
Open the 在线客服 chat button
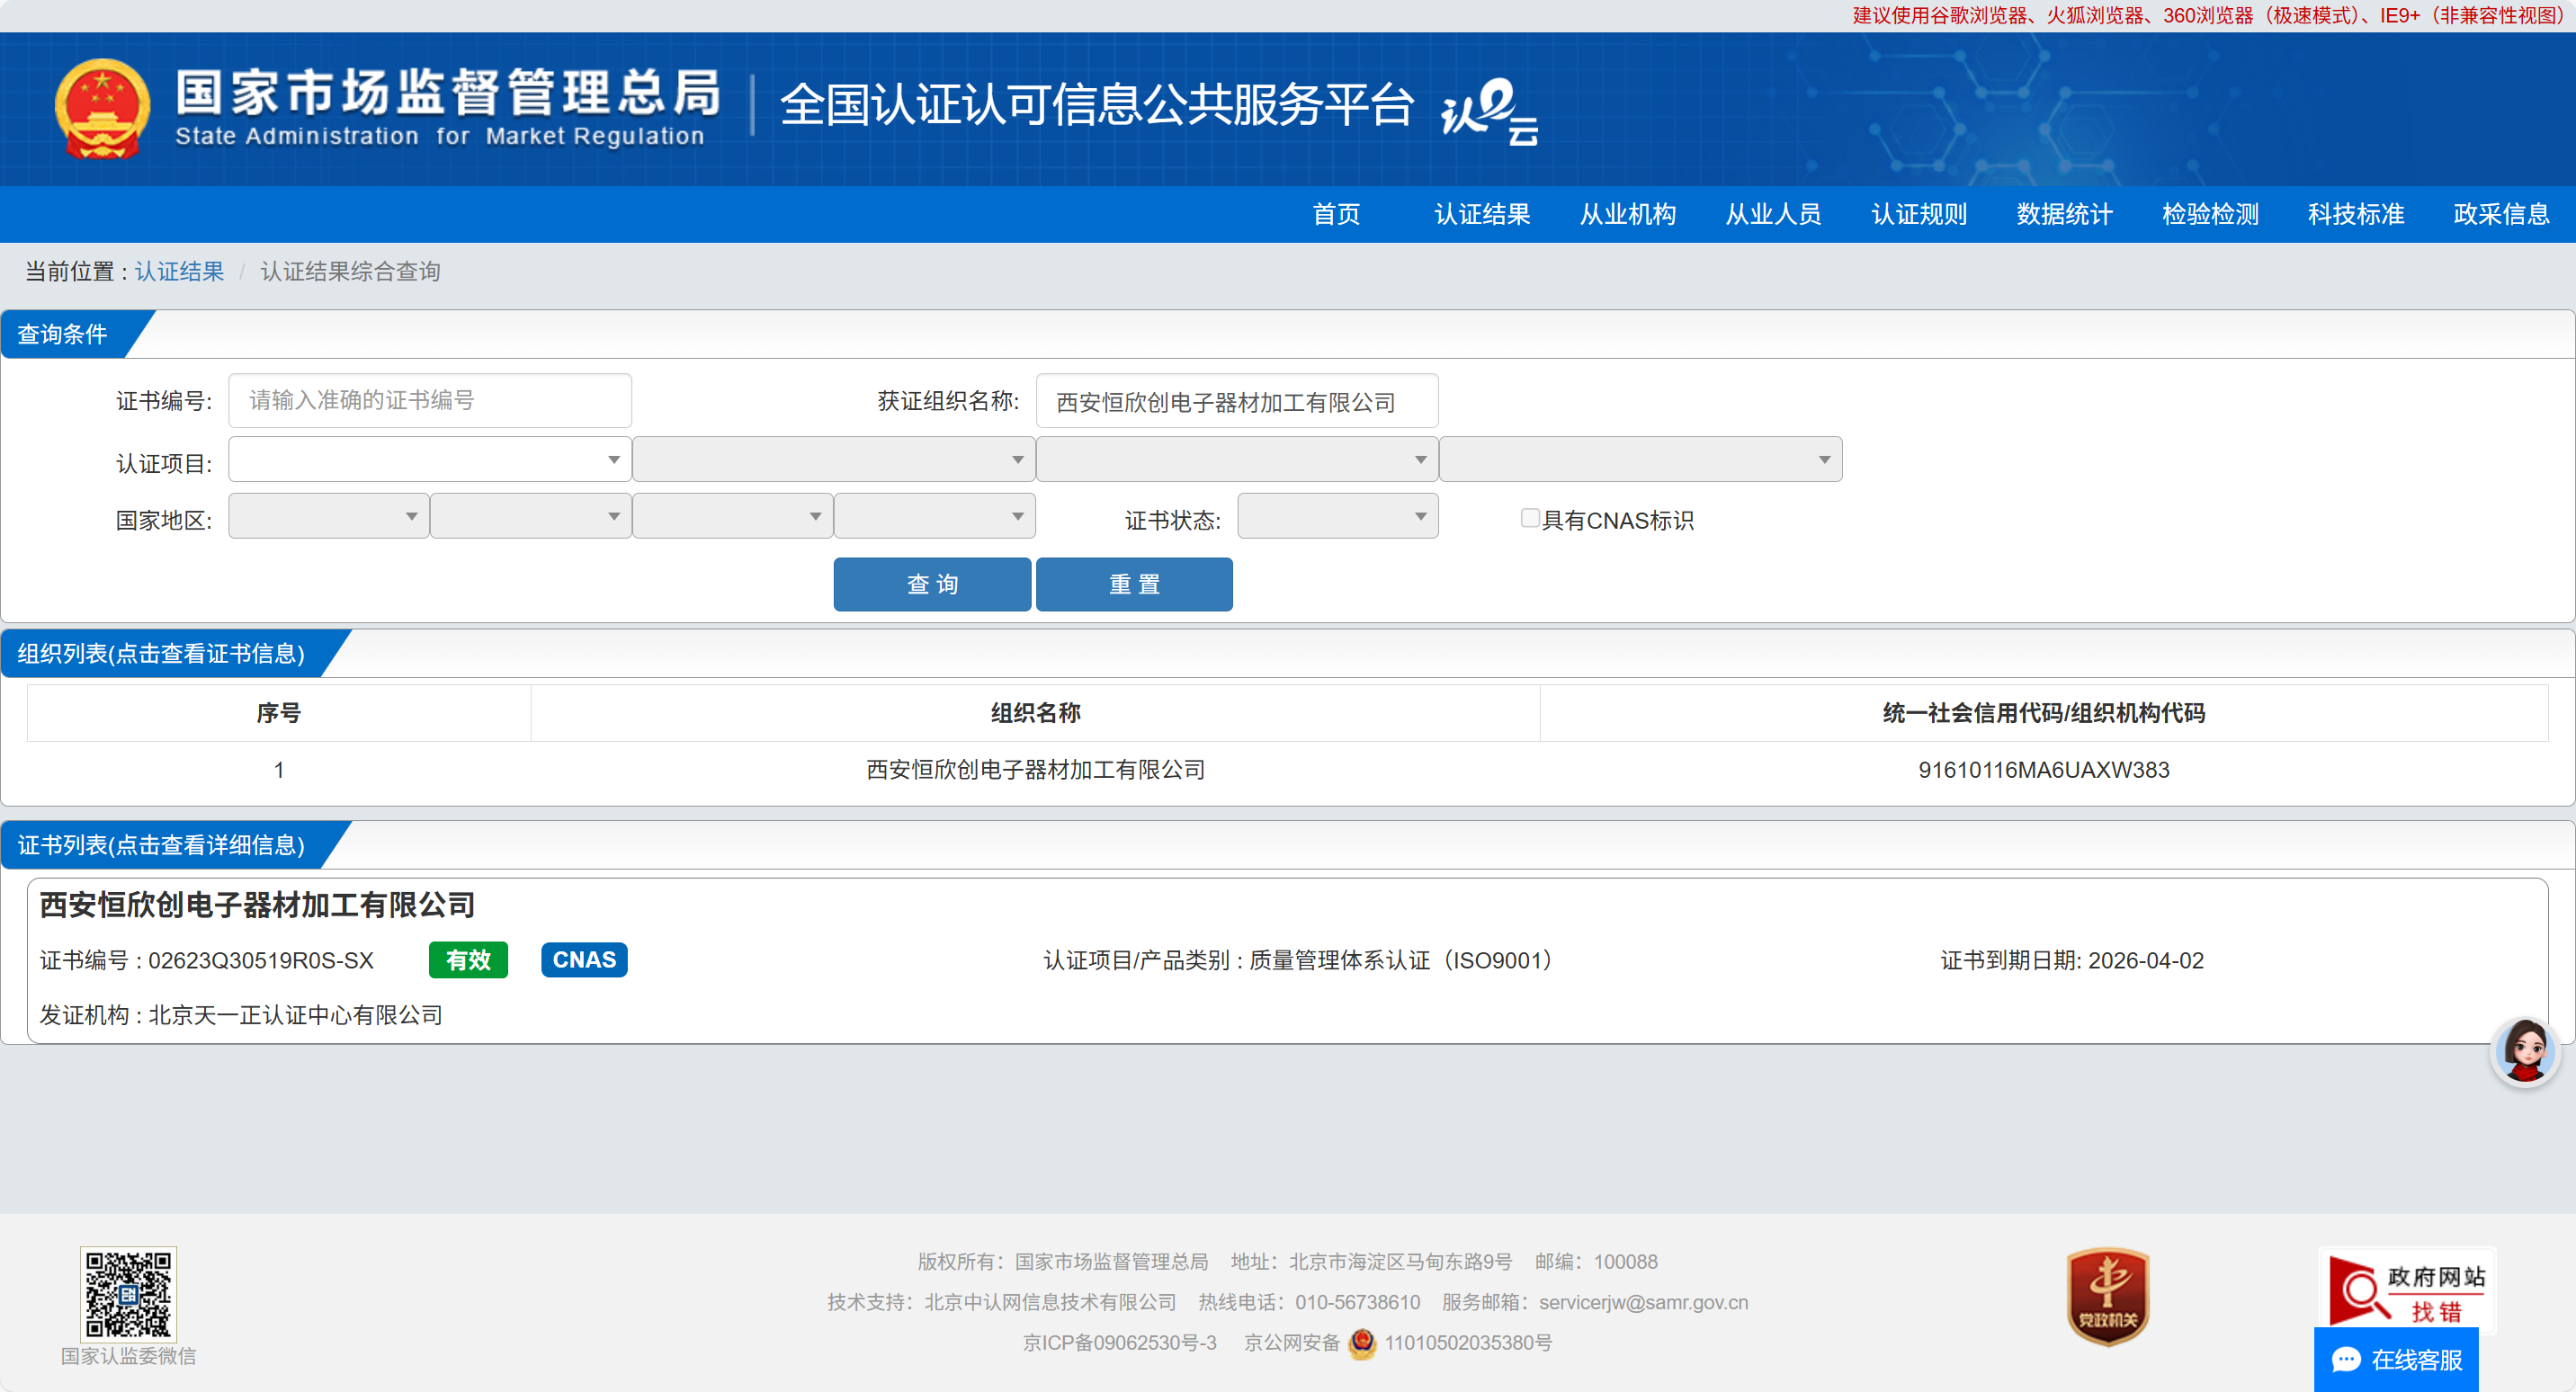2396,1360
